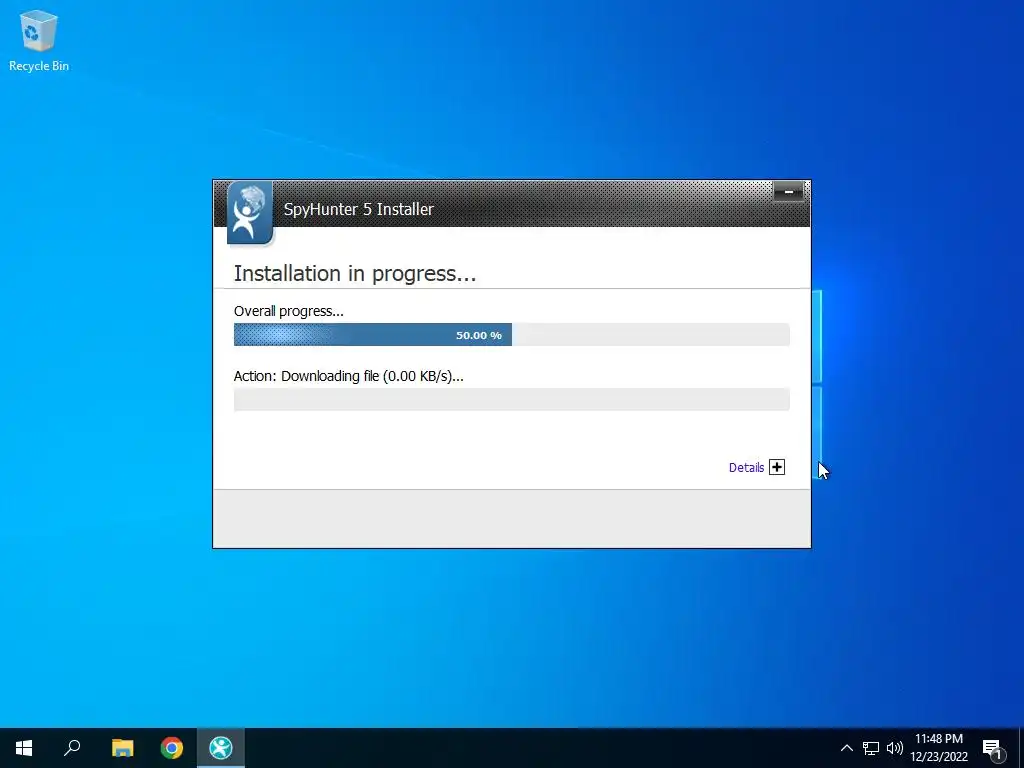
Task: Launch File Explorer from the taskbar
Action: 122,748
